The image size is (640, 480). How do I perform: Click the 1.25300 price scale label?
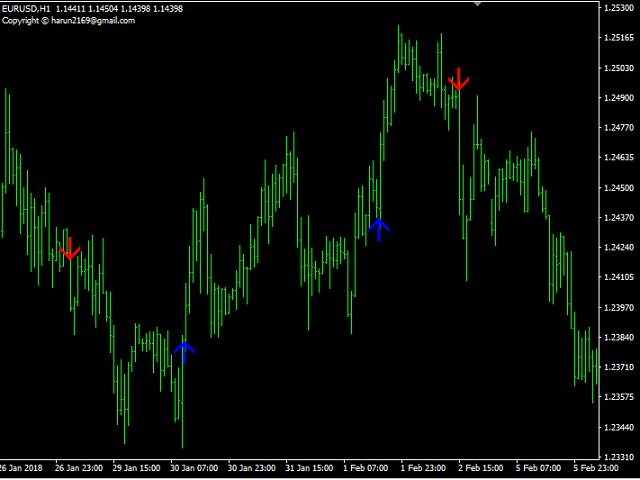click(619, 8)
